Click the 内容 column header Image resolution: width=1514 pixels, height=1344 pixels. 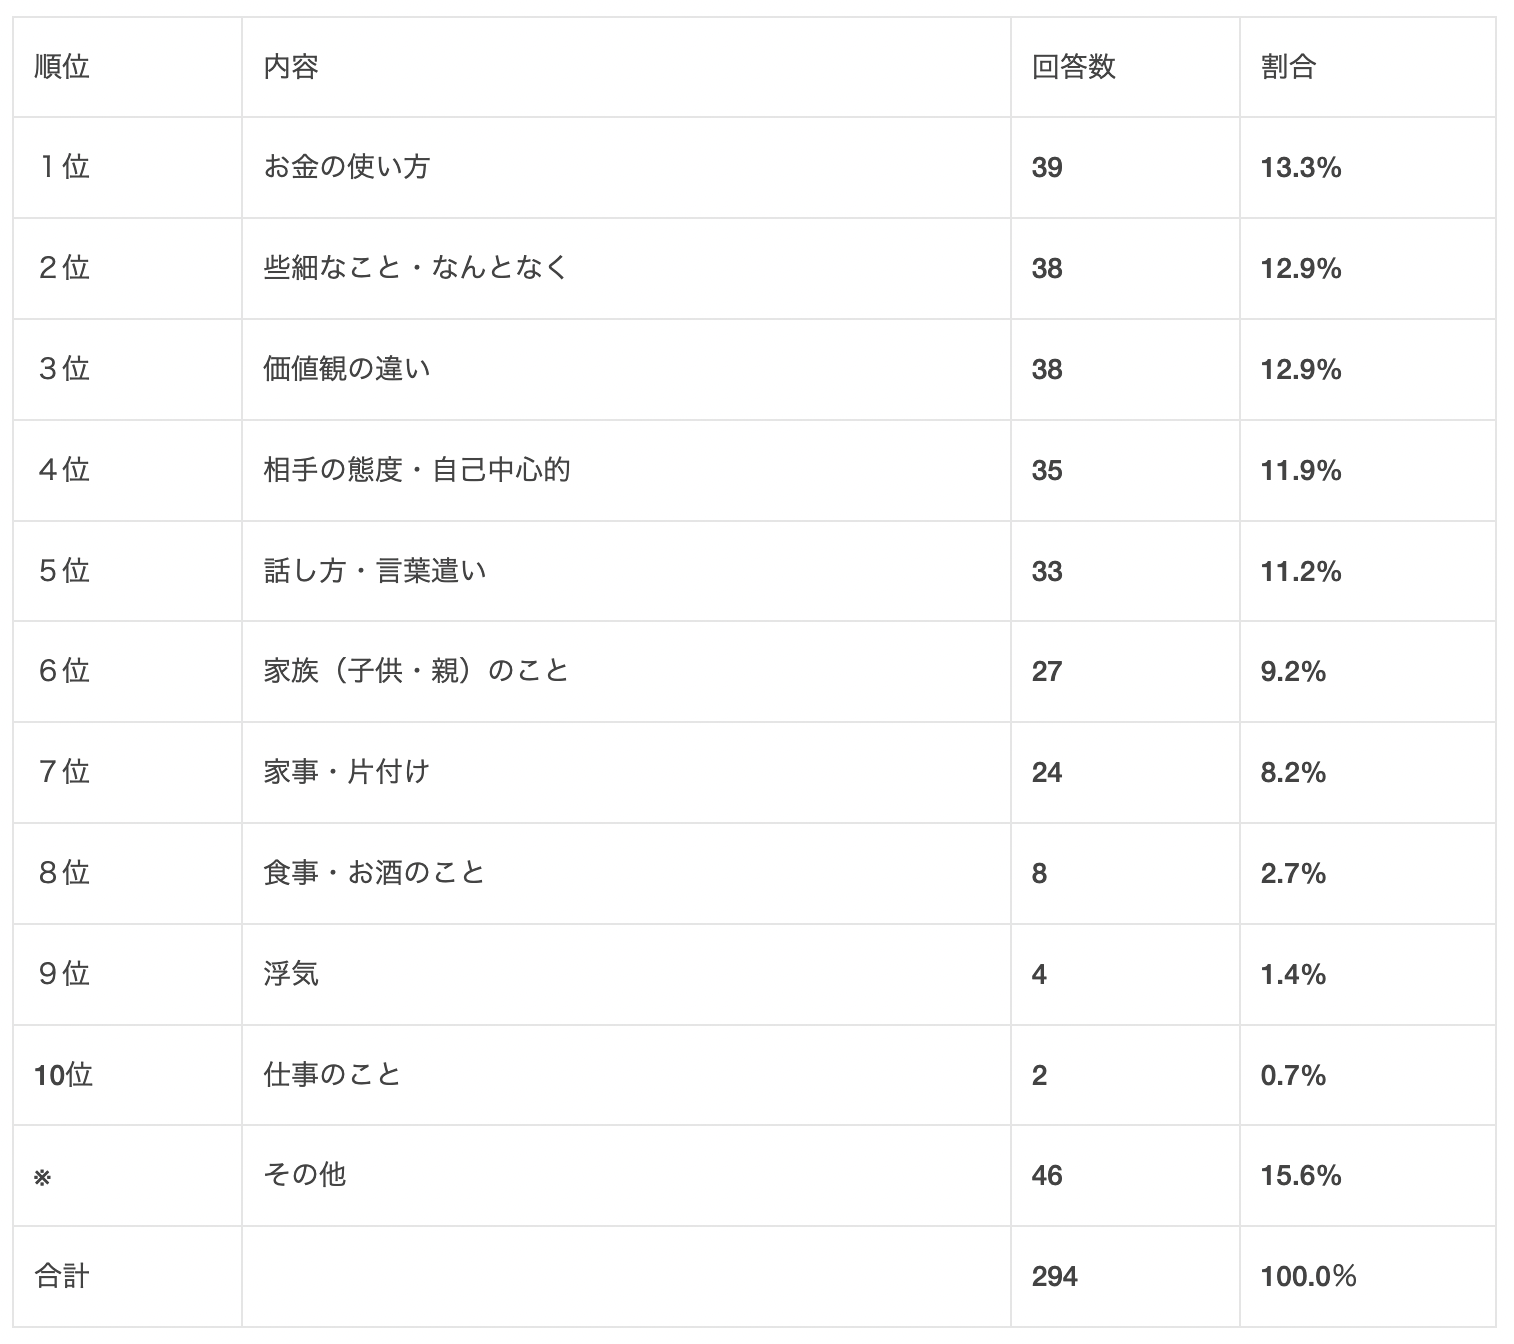click(x=291, y=67)
